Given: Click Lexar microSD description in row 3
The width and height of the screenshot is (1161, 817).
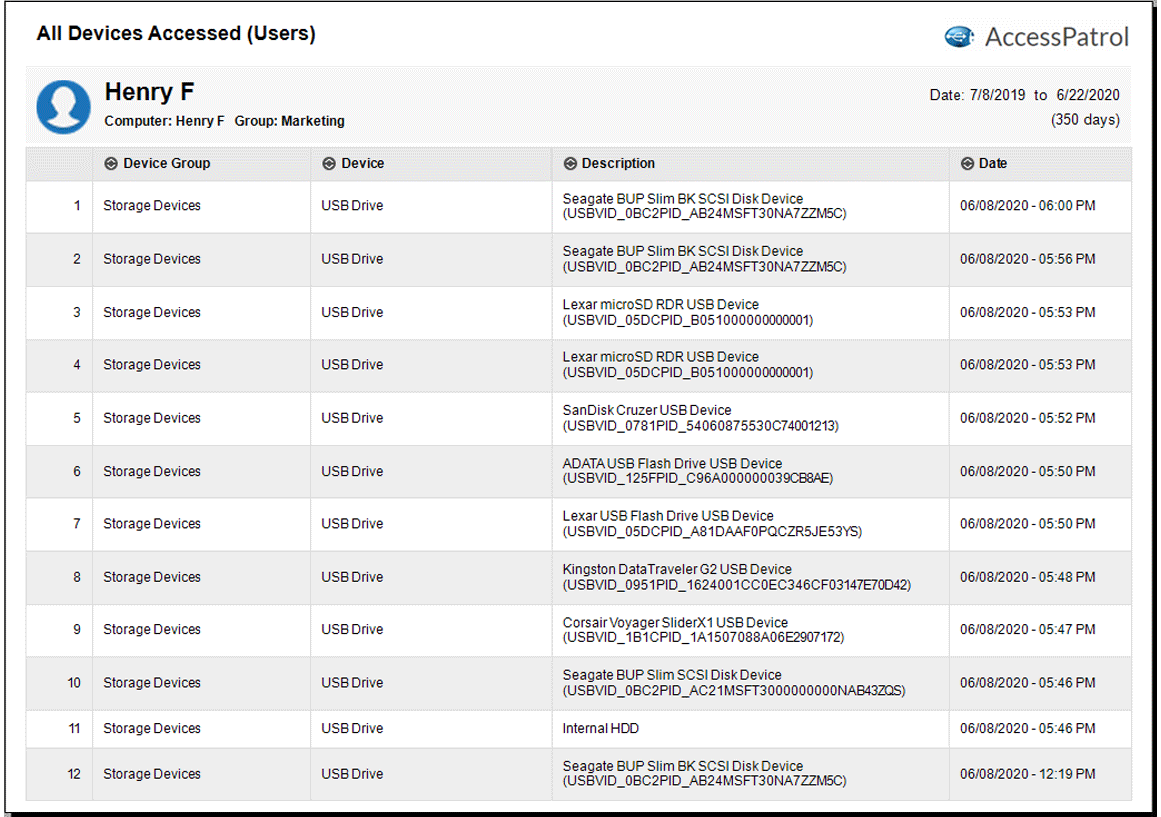Looking at the screenshot, I should (688, 313).
